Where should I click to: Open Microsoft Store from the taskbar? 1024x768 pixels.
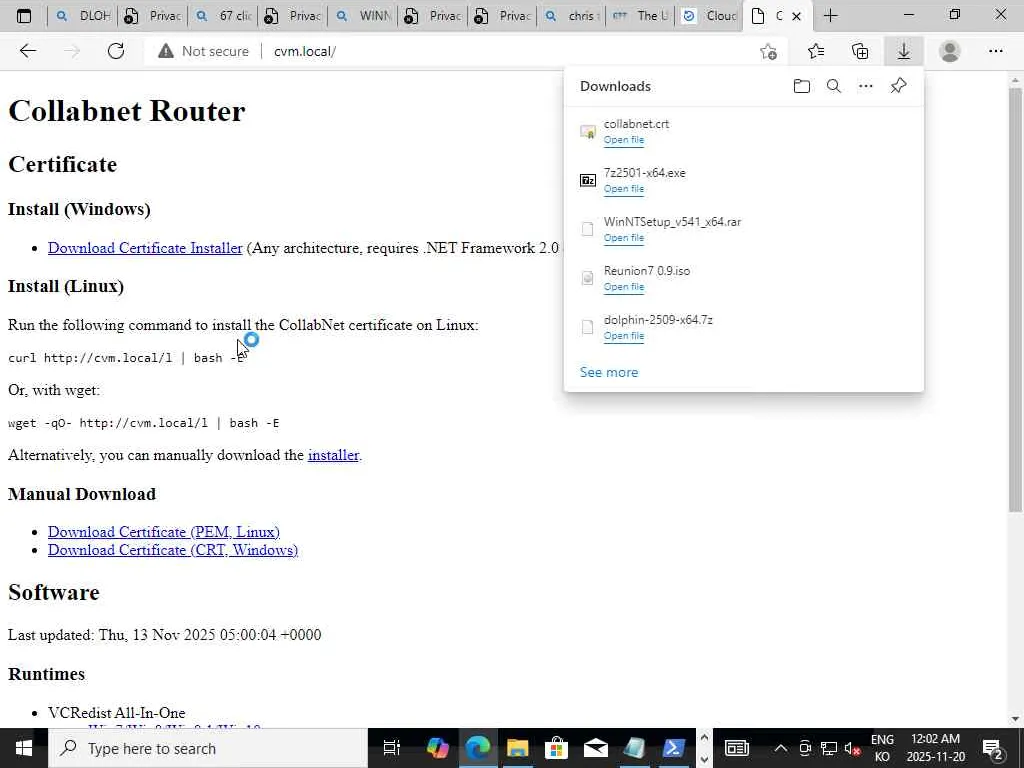(556, 748)
